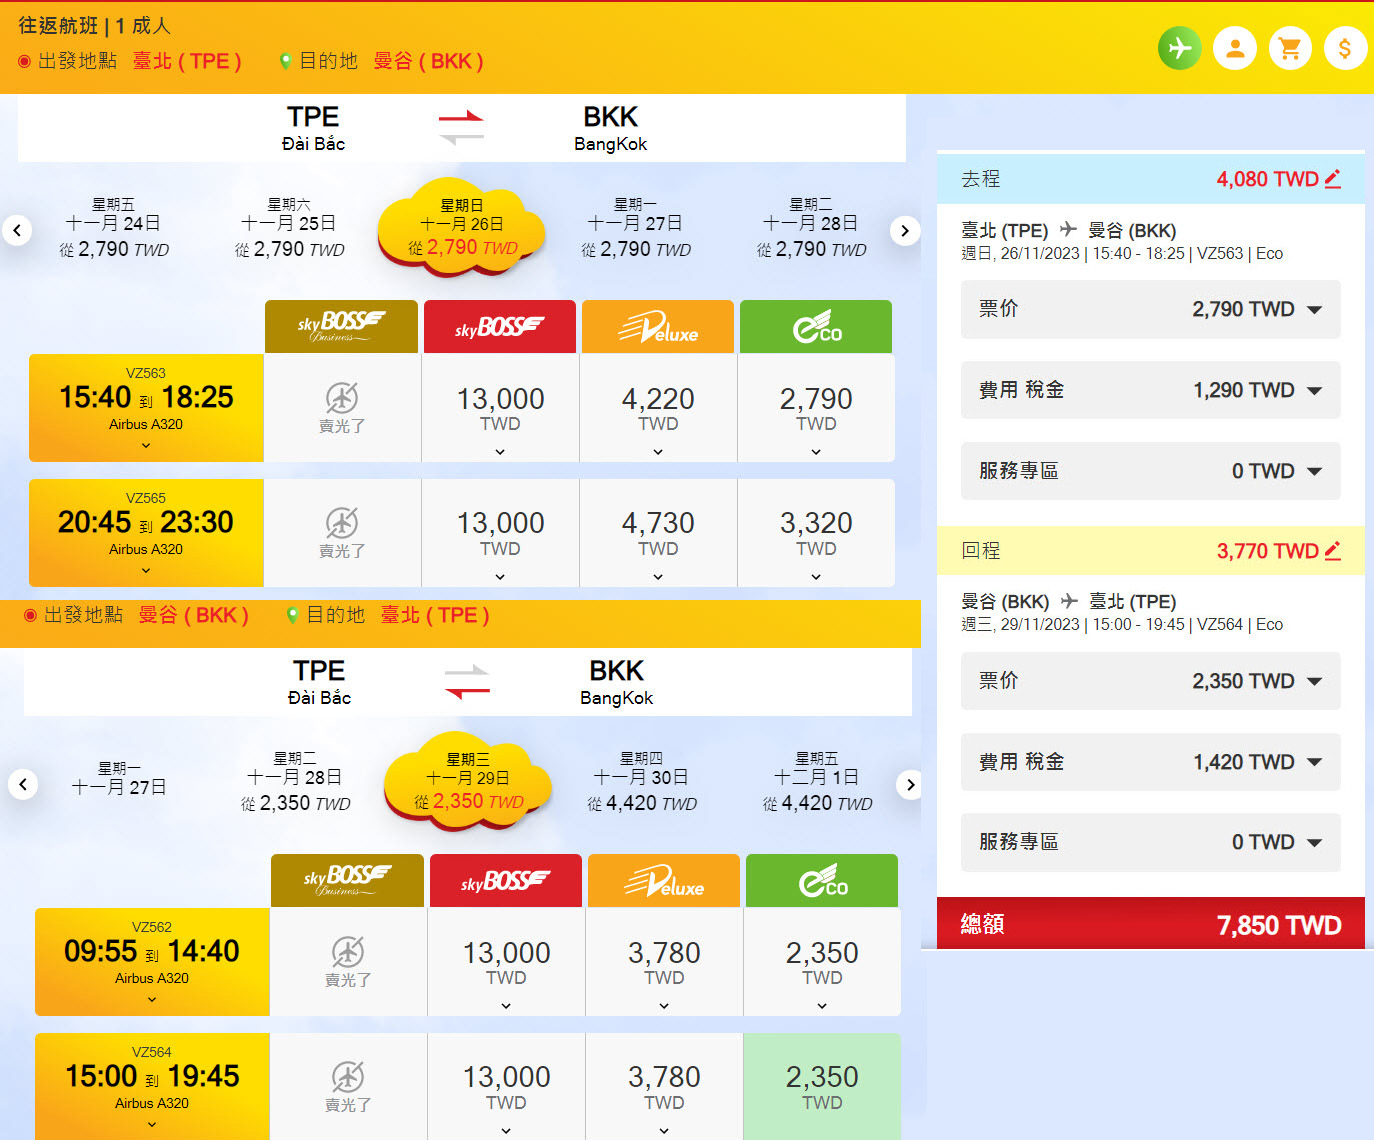
Task: Expand VZ563 15:40 flight details
Action: pos(146,446)
